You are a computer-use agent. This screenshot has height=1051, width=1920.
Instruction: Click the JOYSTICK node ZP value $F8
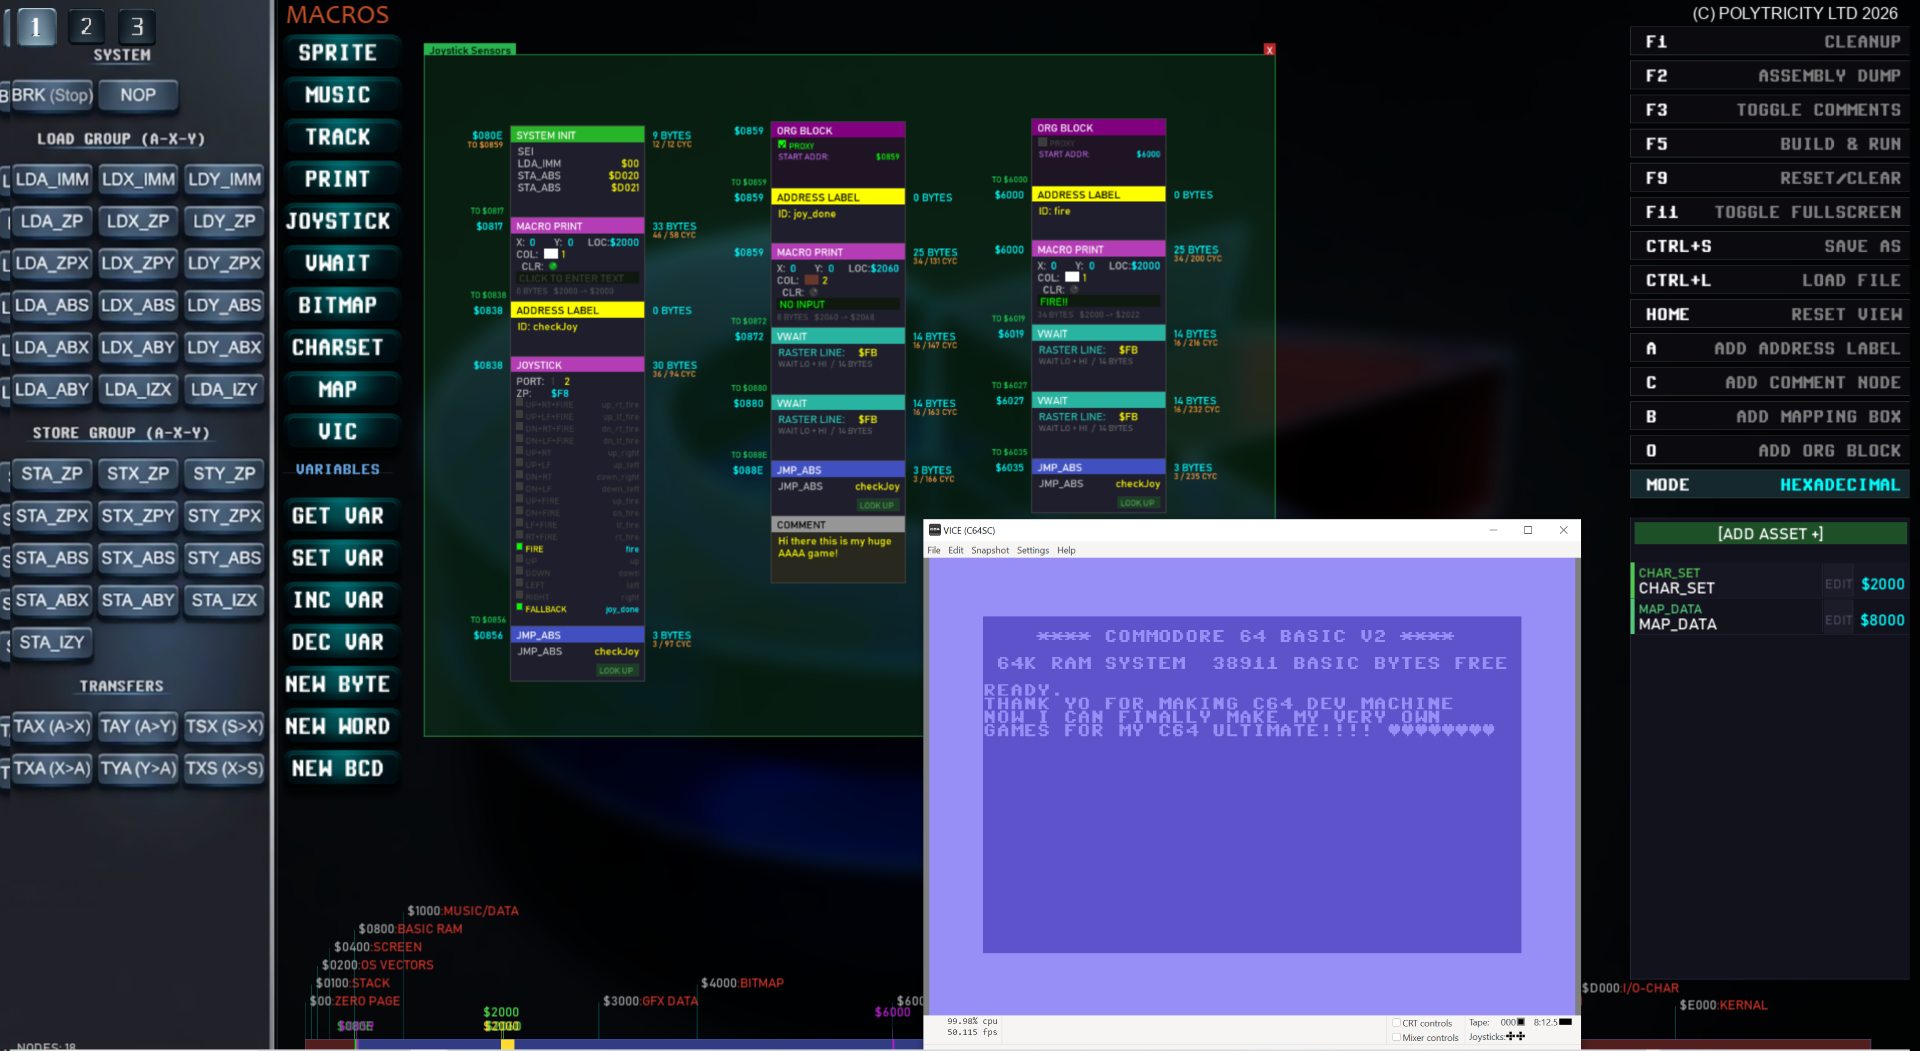click(560, 393)
